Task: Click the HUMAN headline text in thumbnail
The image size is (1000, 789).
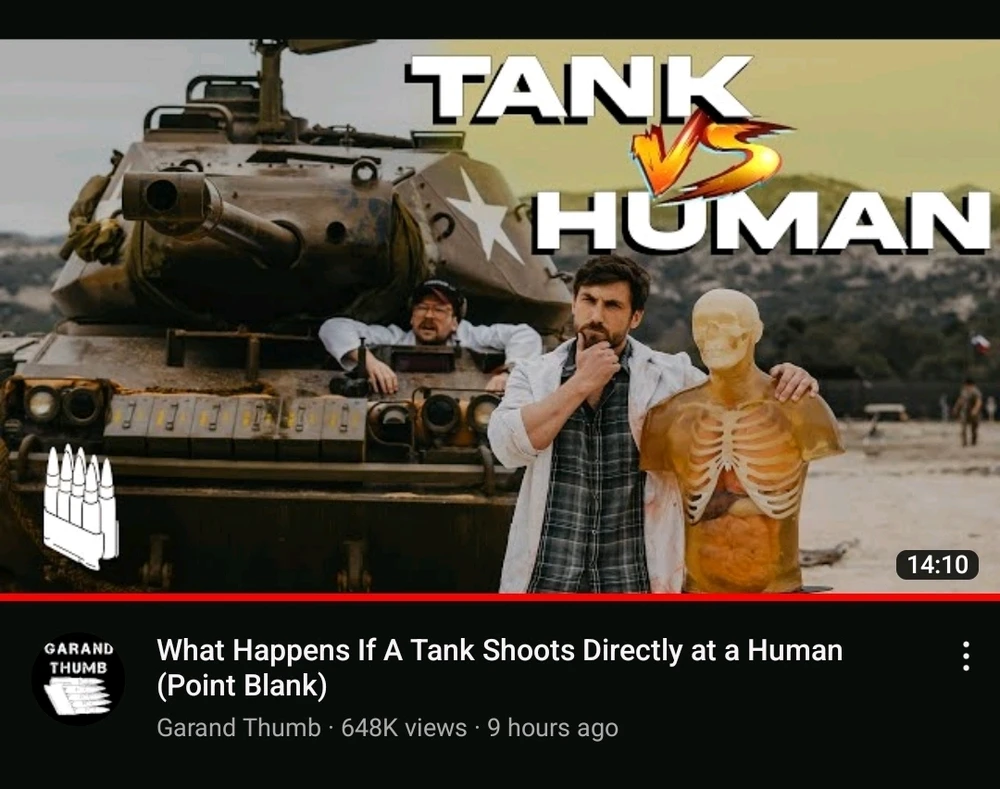Action: pyautogui.click(x=762, y=220)
